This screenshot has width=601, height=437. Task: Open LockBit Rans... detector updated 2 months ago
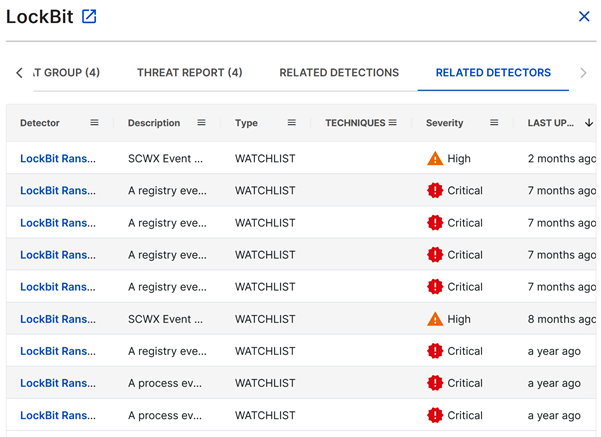(58, 158)
